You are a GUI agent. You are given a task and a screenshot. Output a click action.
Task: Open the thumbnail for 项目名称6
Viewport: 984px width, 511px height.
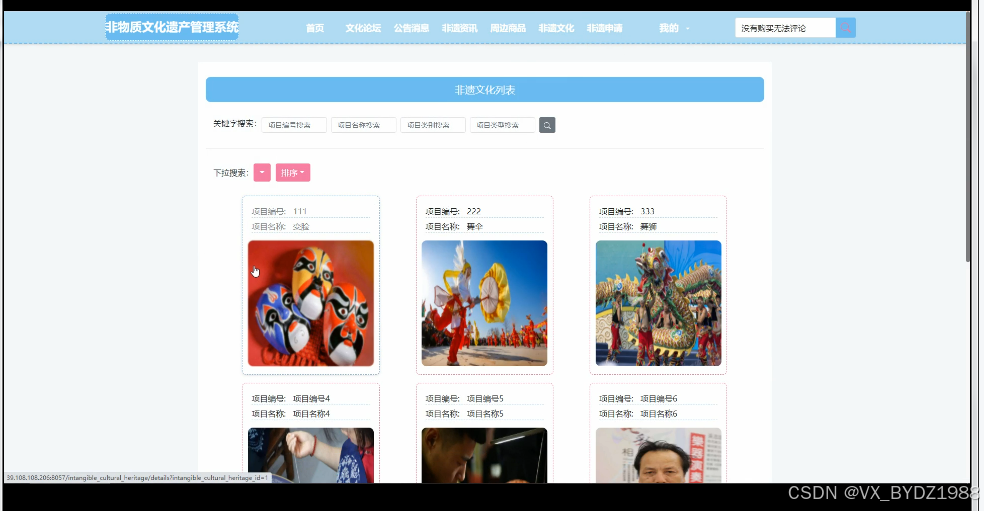pos(658,456)
